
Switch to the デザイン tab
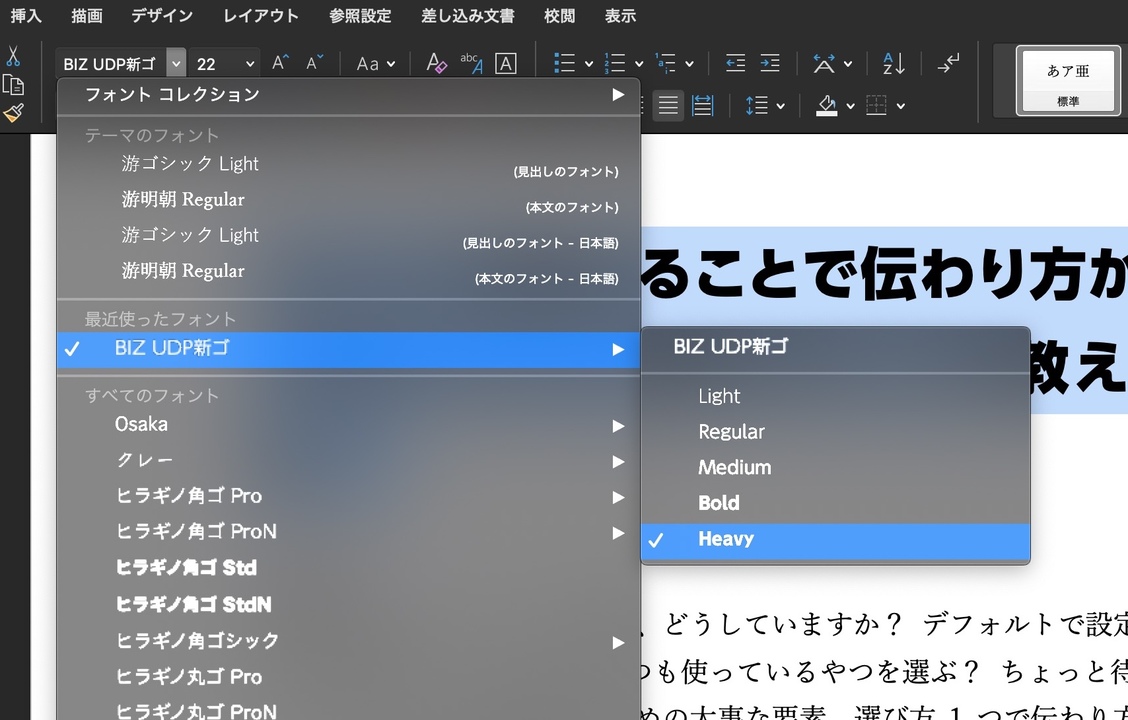(x=162, y=16)
